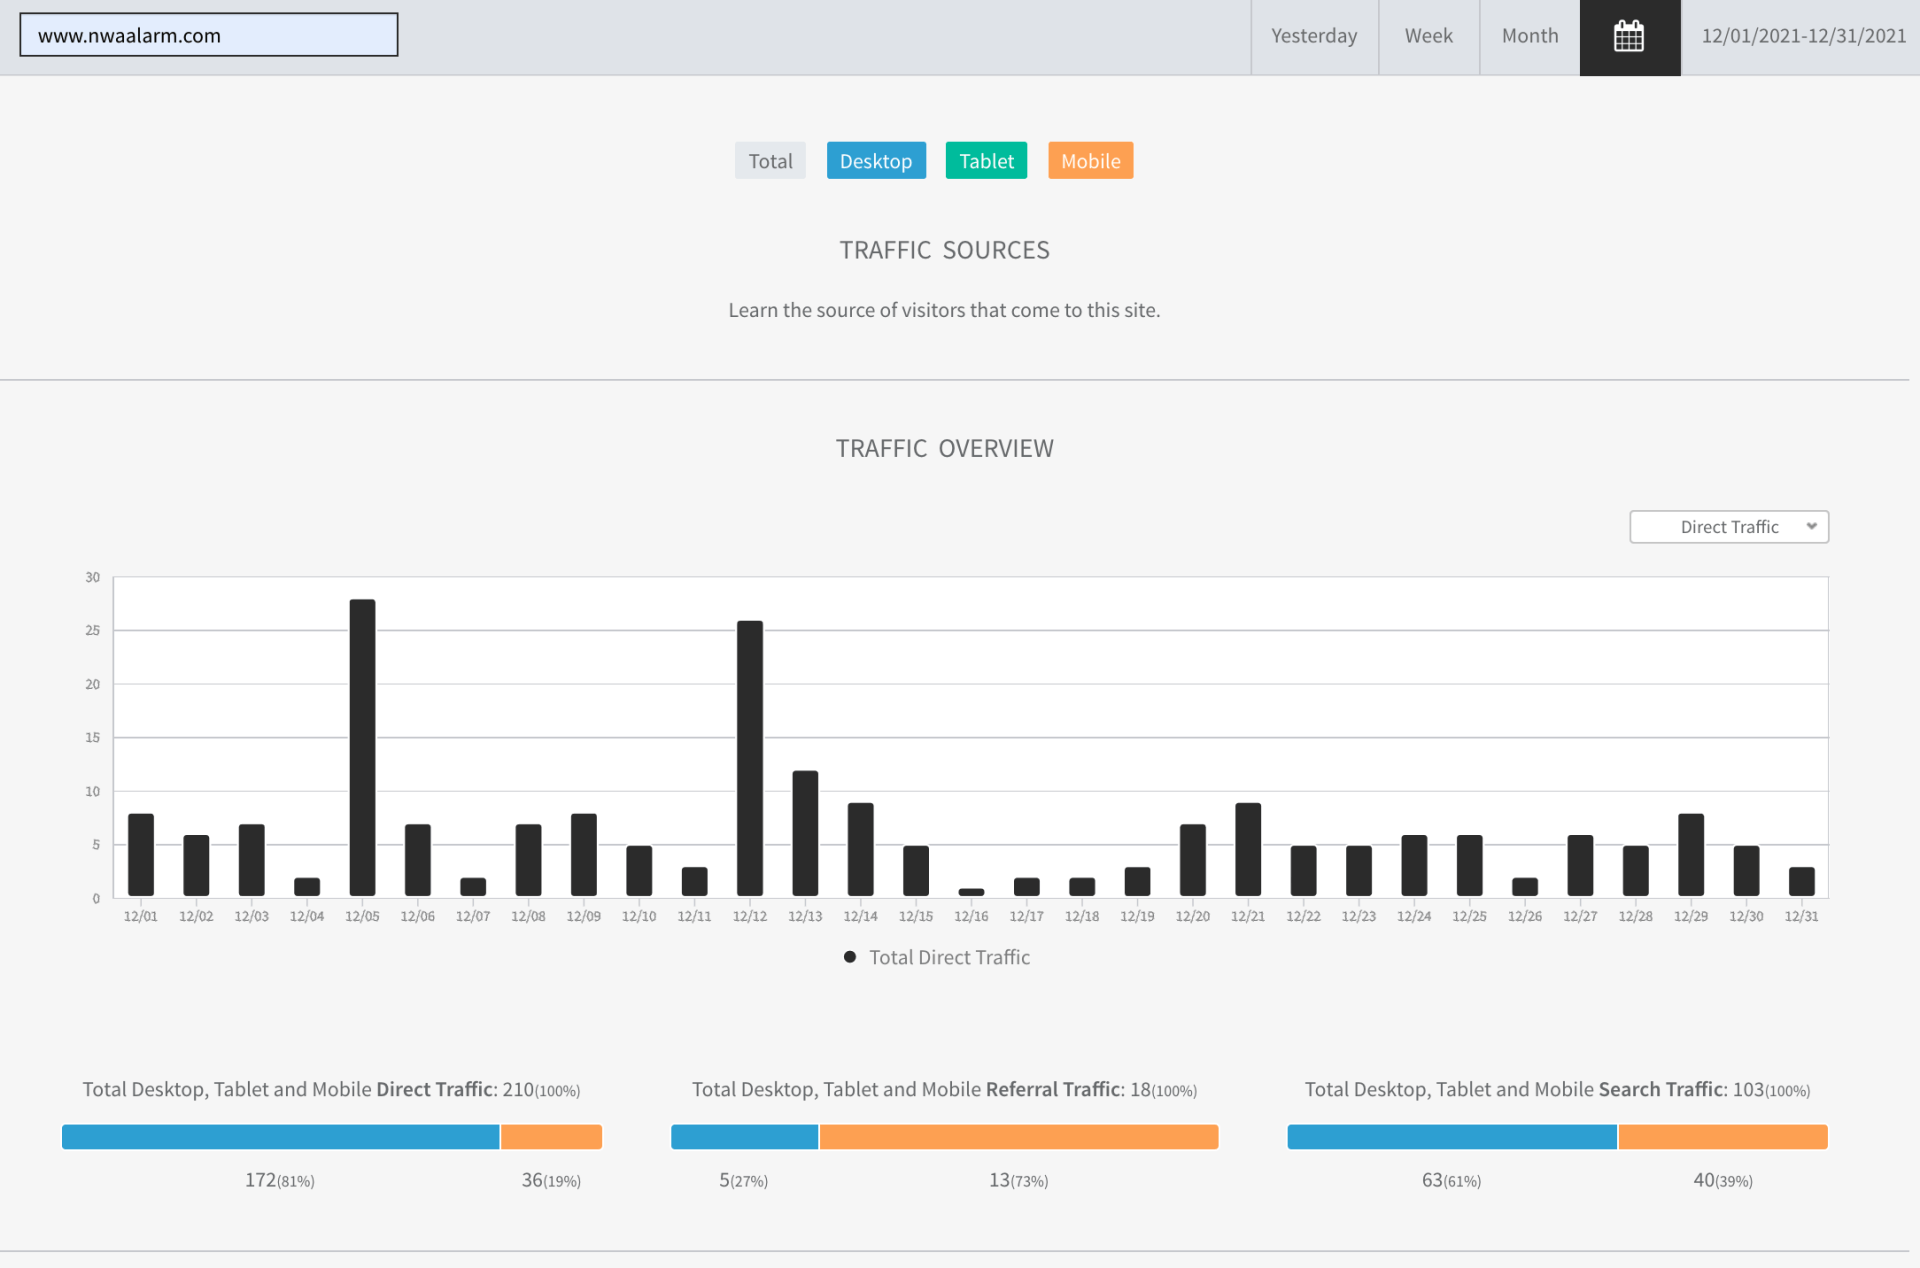Toggle the Mobile device filter
The image size is (1920, 1268).
1090,161
